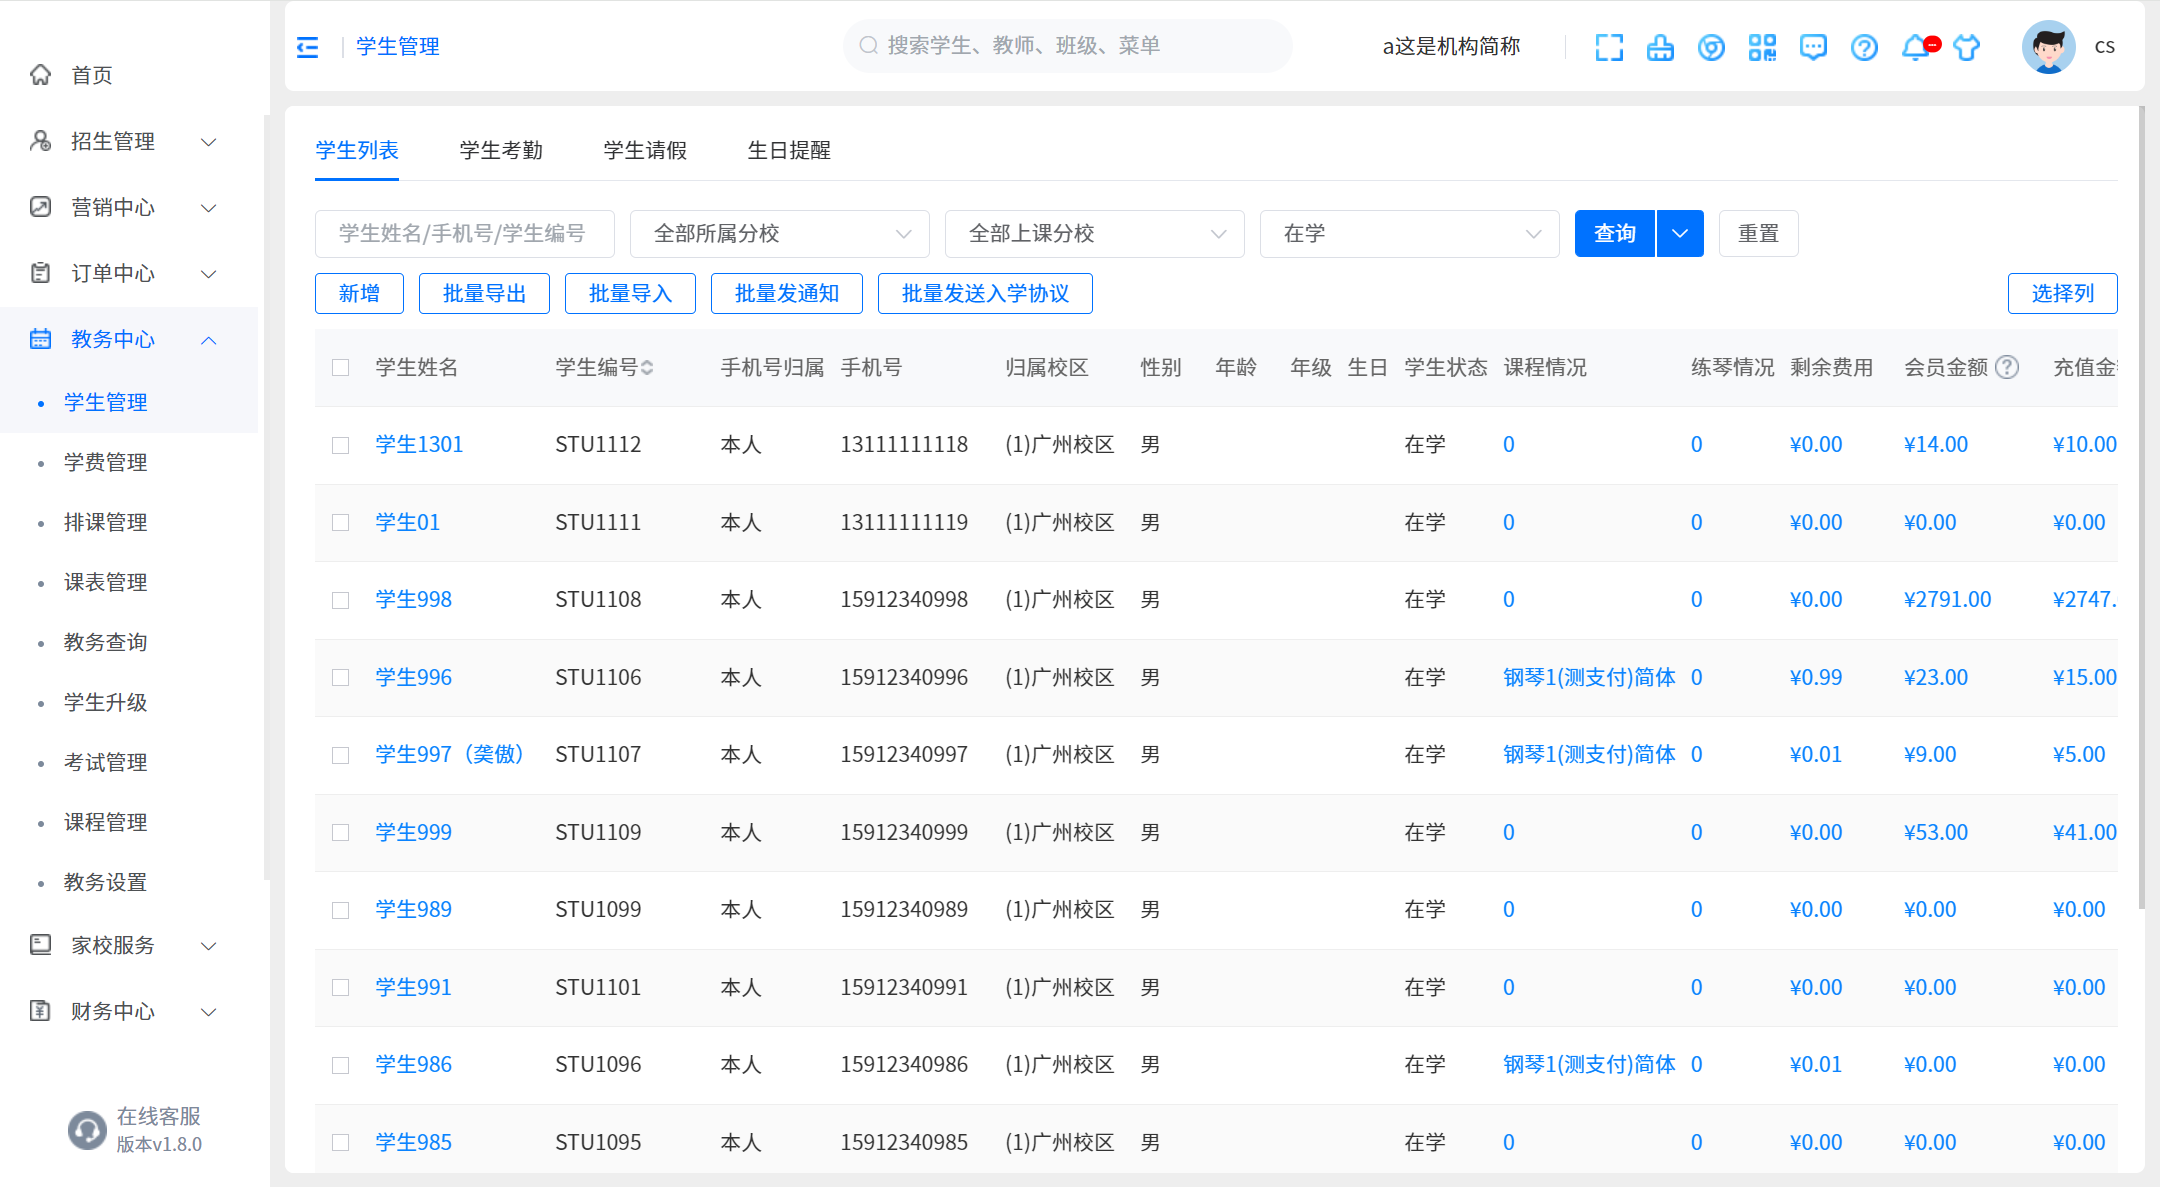This screenshot has height=1187, width=2160.
Task: Open student link 学生1301
Action: click(419, 444)
